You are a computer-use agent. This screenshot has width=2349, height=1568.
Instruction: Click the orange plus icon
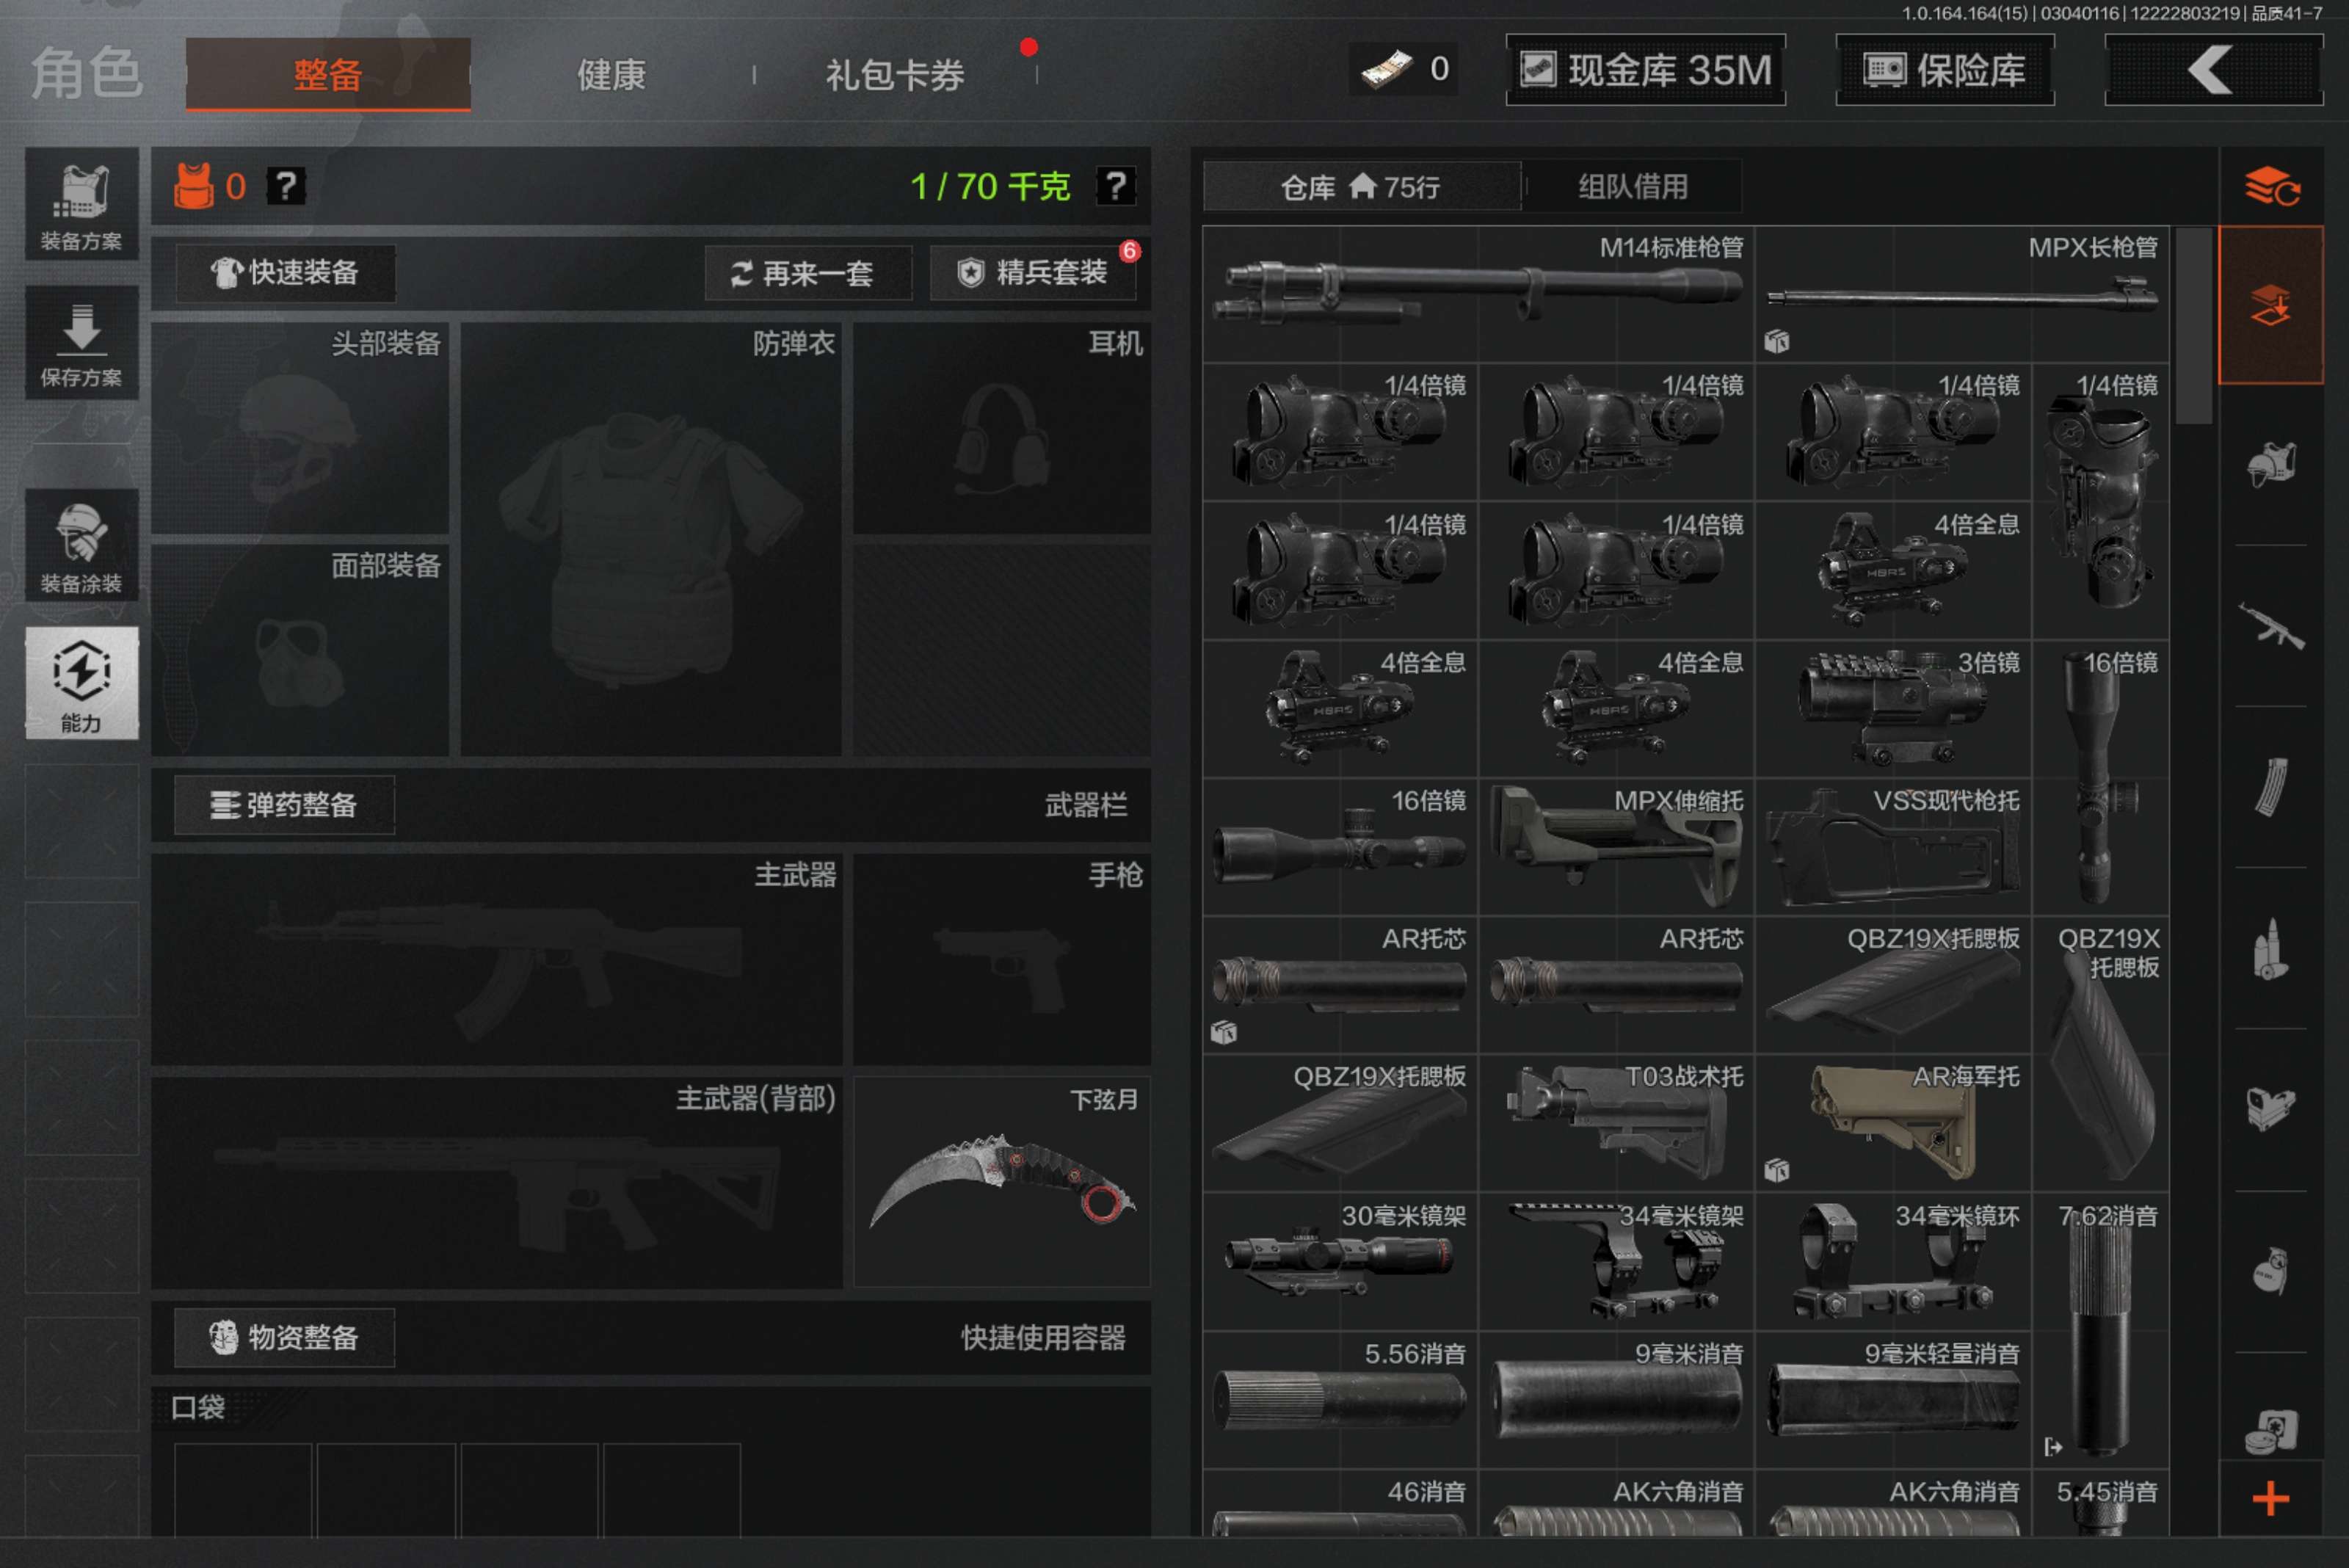coord(2270,1498)
